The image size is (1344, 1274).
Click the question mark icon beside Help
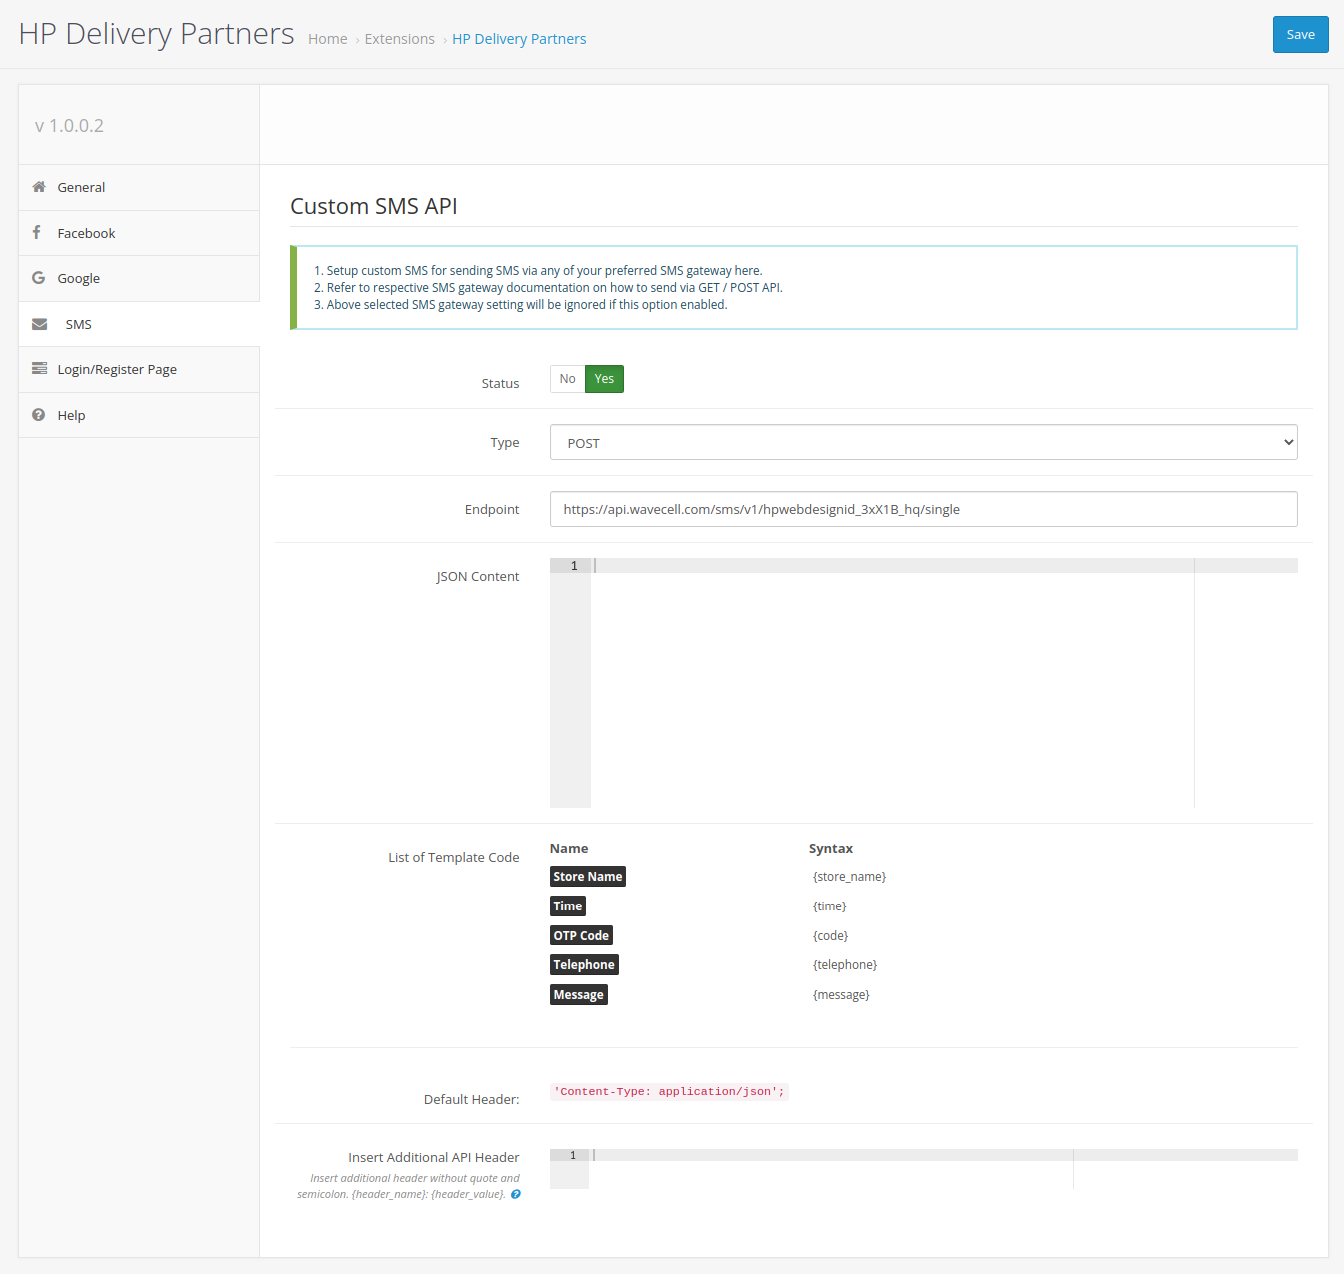(39, 415)
